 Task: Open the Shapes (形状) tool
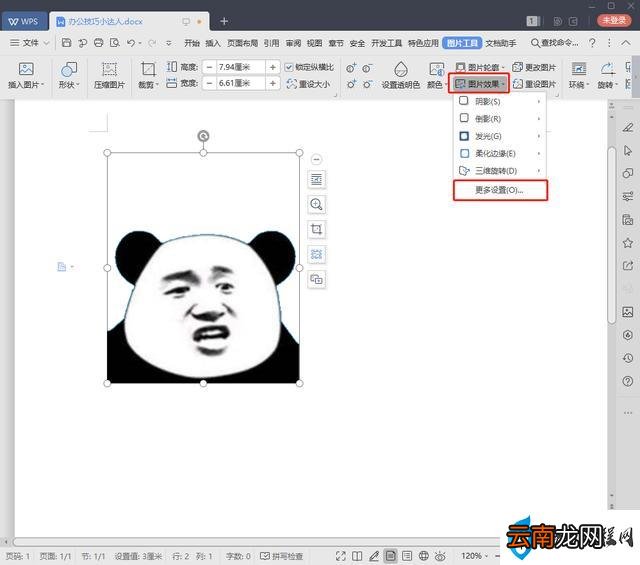point(69,69)
